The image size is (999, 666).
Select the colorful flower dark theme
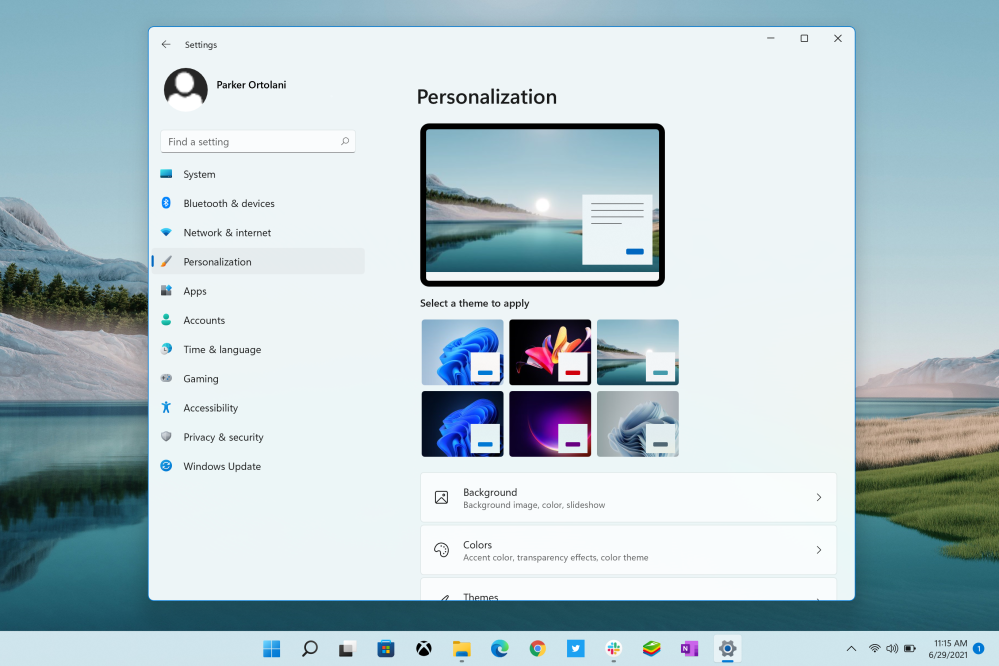coord(550,352)
